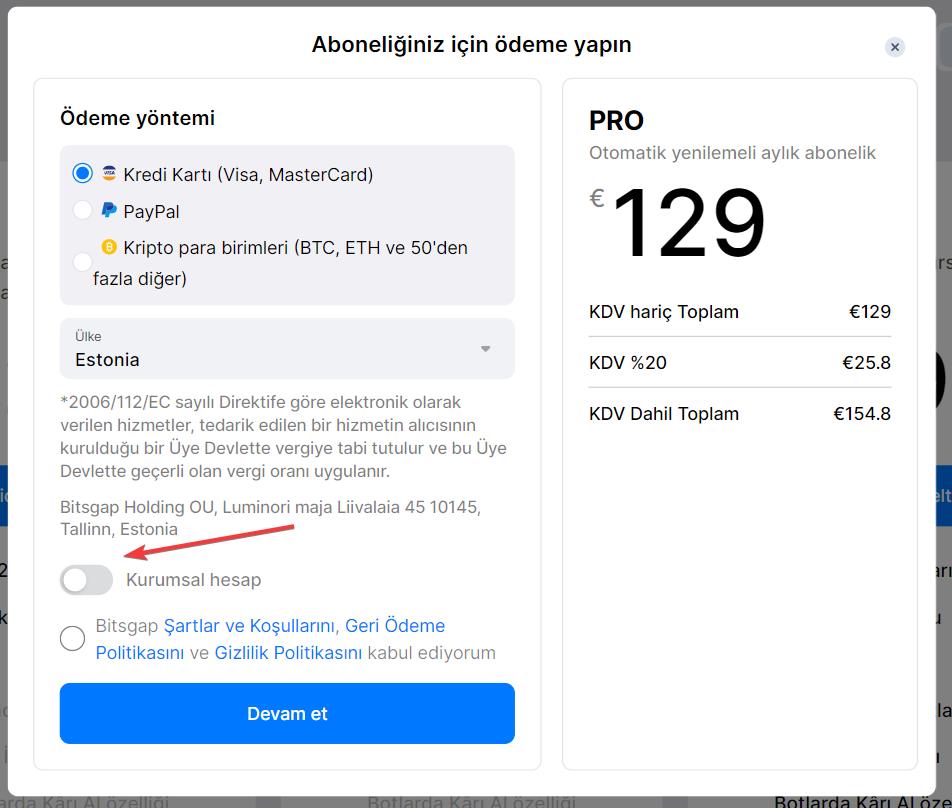Close the payment dialog with the X

895,47
